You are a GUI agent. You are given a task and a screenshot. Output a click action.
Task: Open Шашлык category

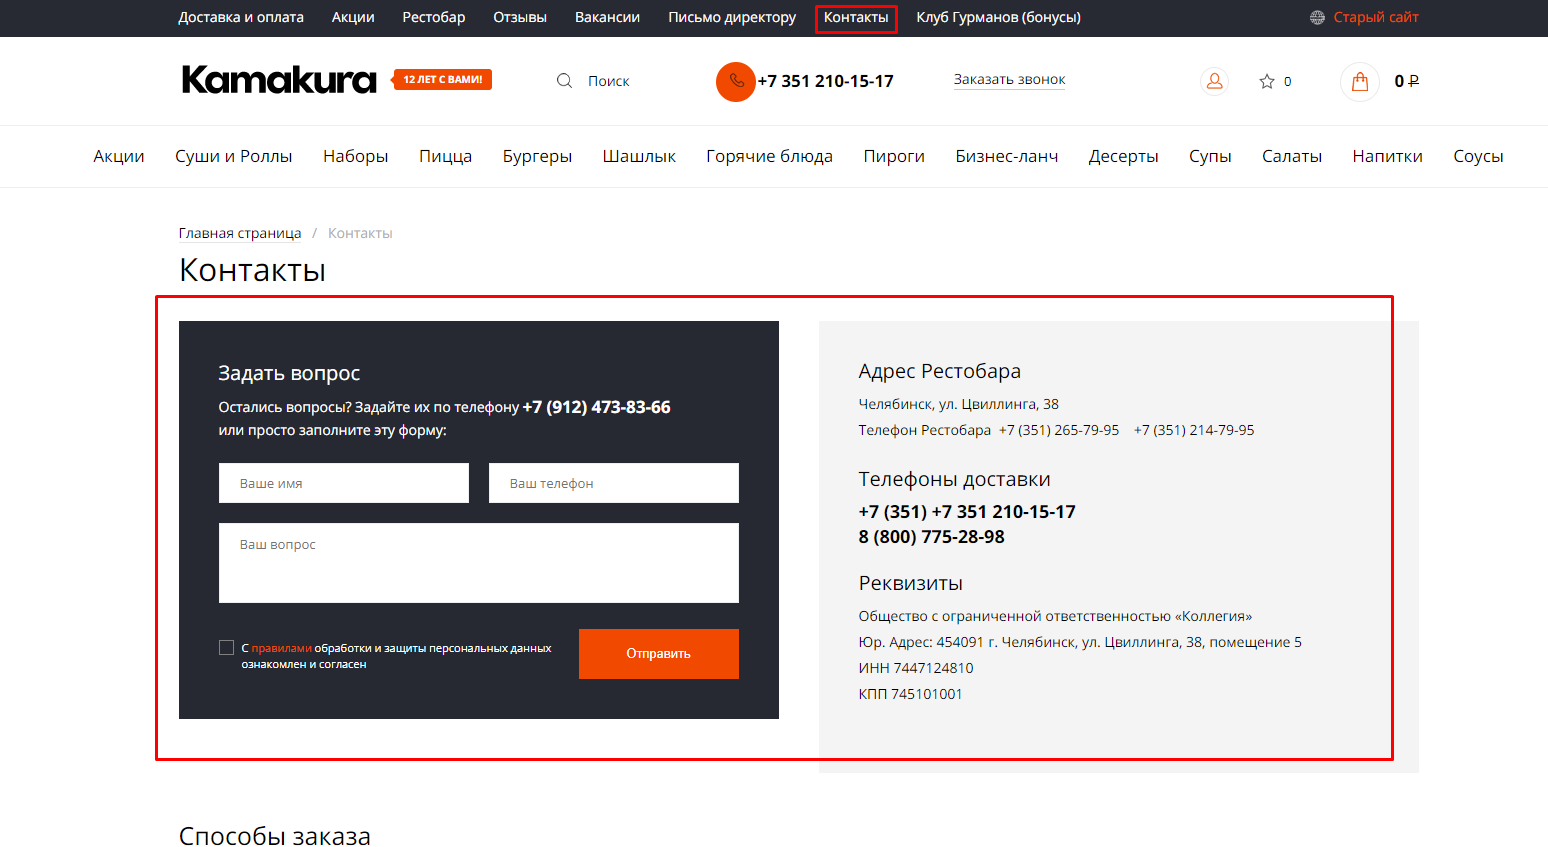pyautogui.click(x=639, y=156)
